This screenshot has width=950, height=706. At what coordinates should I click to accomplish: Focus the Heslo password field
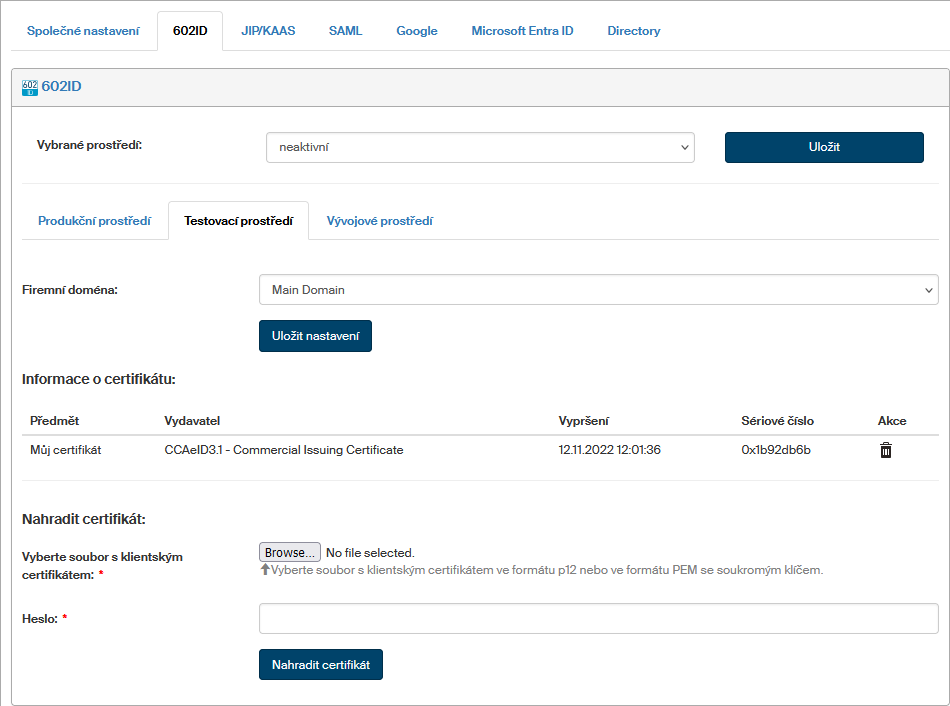(598, 619)
